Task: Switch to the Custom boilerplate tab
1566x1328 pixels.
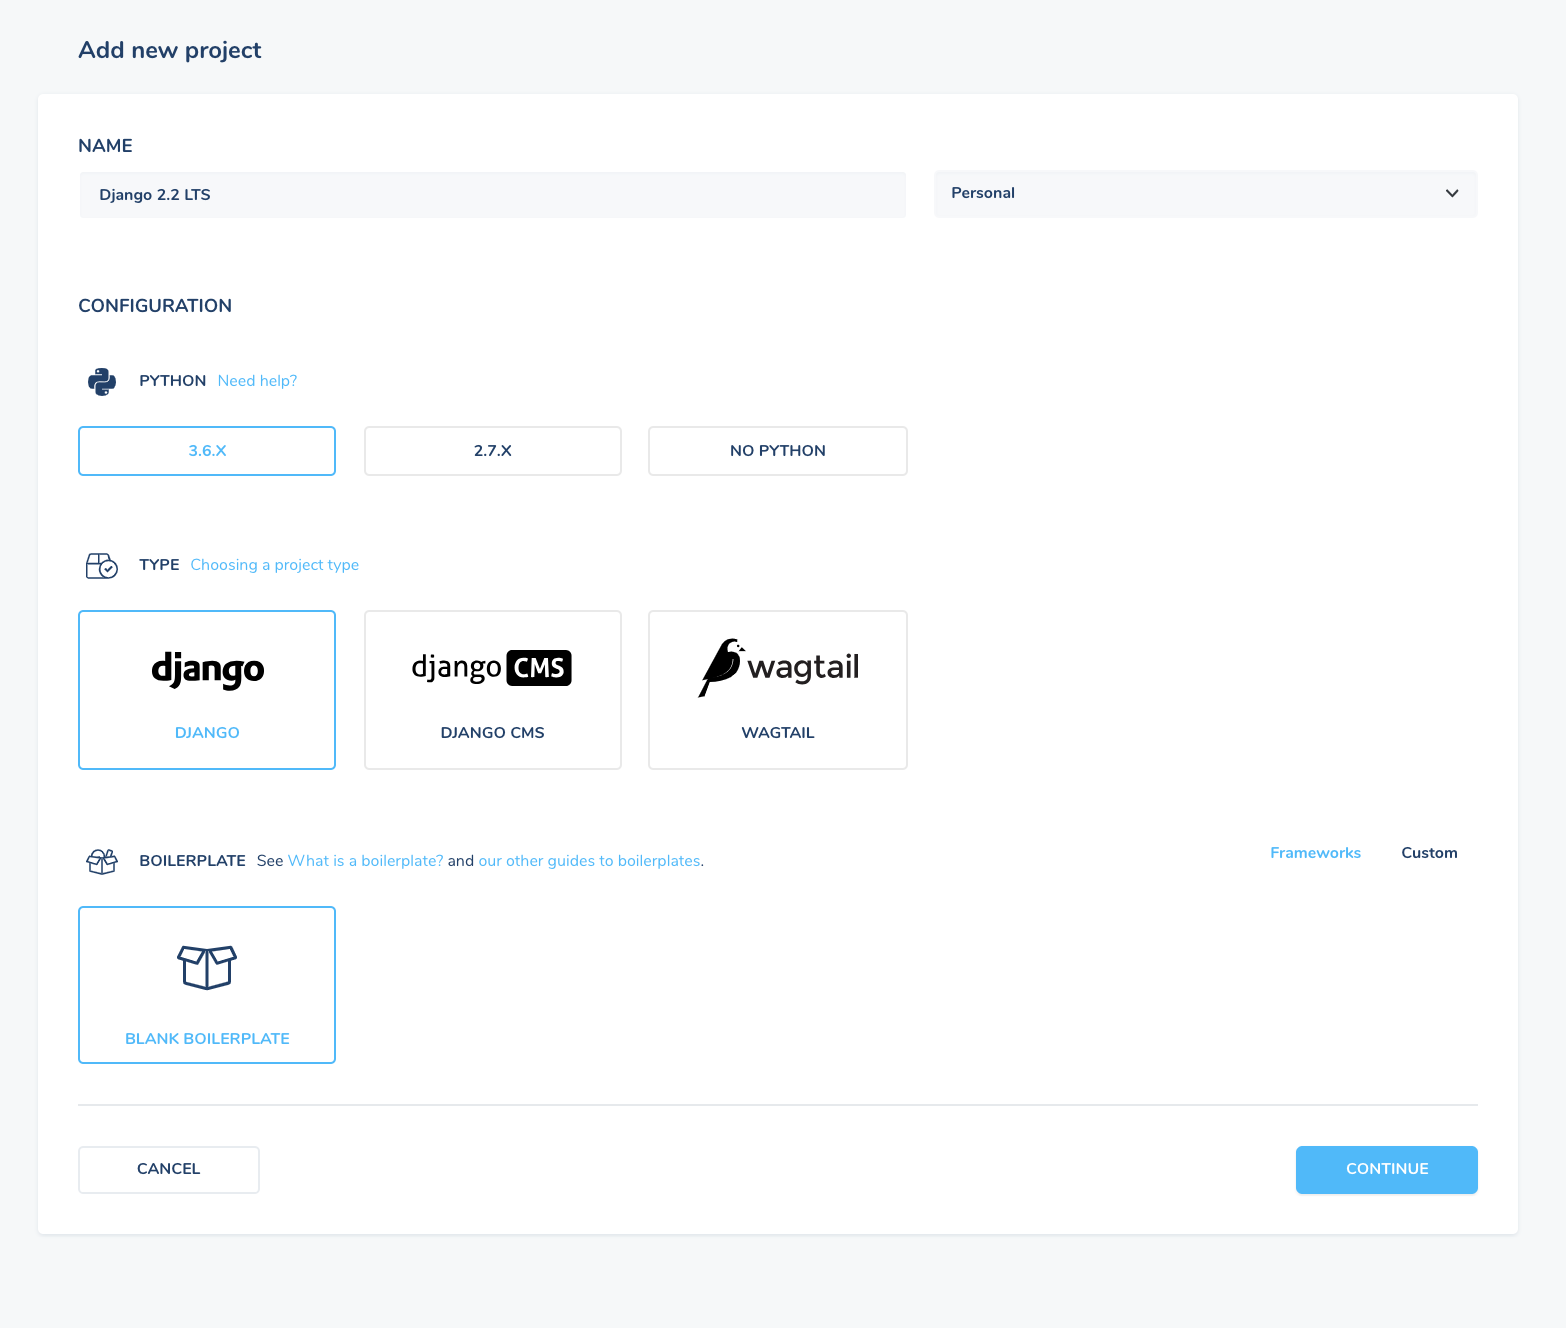Action: tap(1429, 853)
